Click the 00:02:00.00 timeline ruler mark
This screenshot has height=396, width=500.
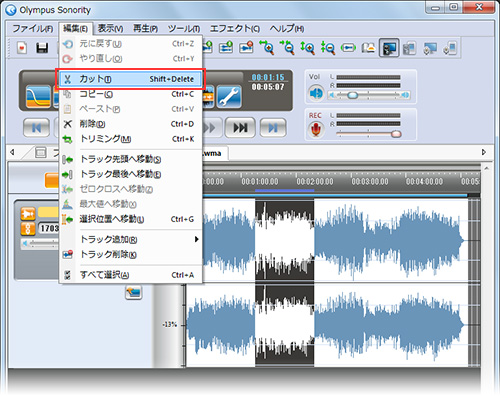click(x=315, y=182)
